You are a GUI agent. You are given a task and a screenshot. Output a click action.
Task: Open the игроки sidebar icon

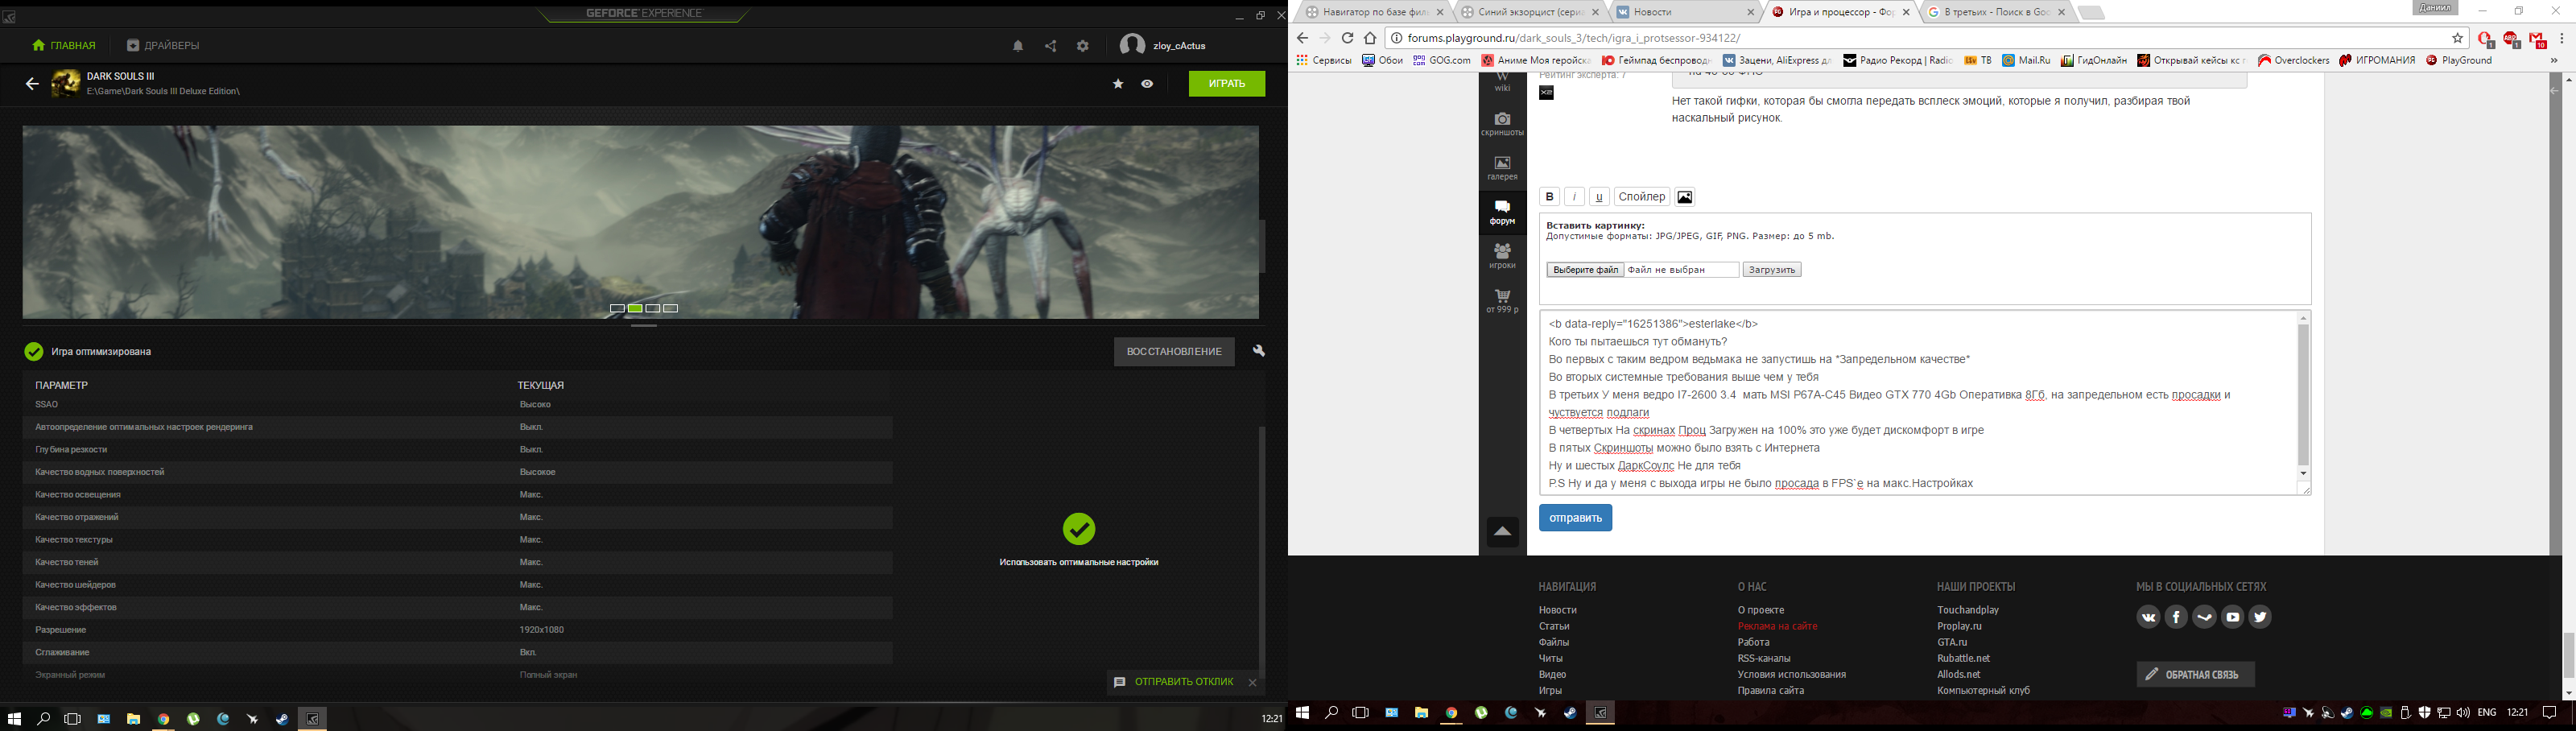1502,256
